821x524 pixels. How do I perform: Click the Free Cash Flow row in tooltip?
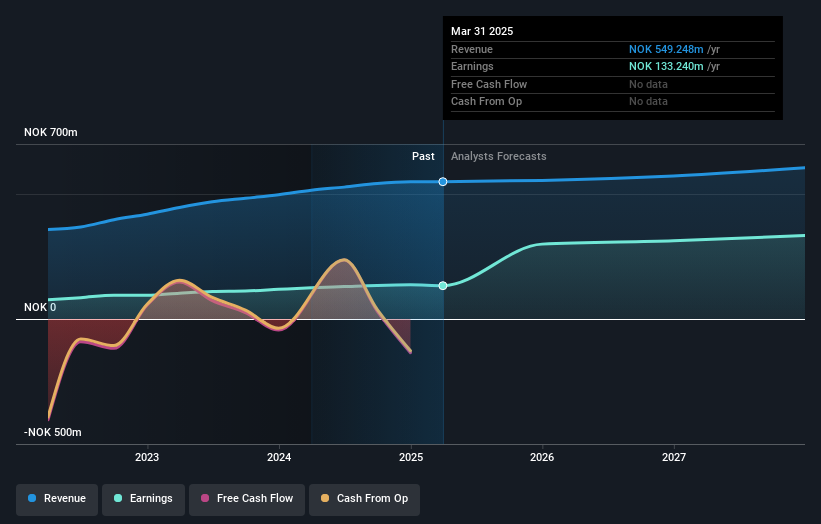pyautogui.click(x=613, y=84)
